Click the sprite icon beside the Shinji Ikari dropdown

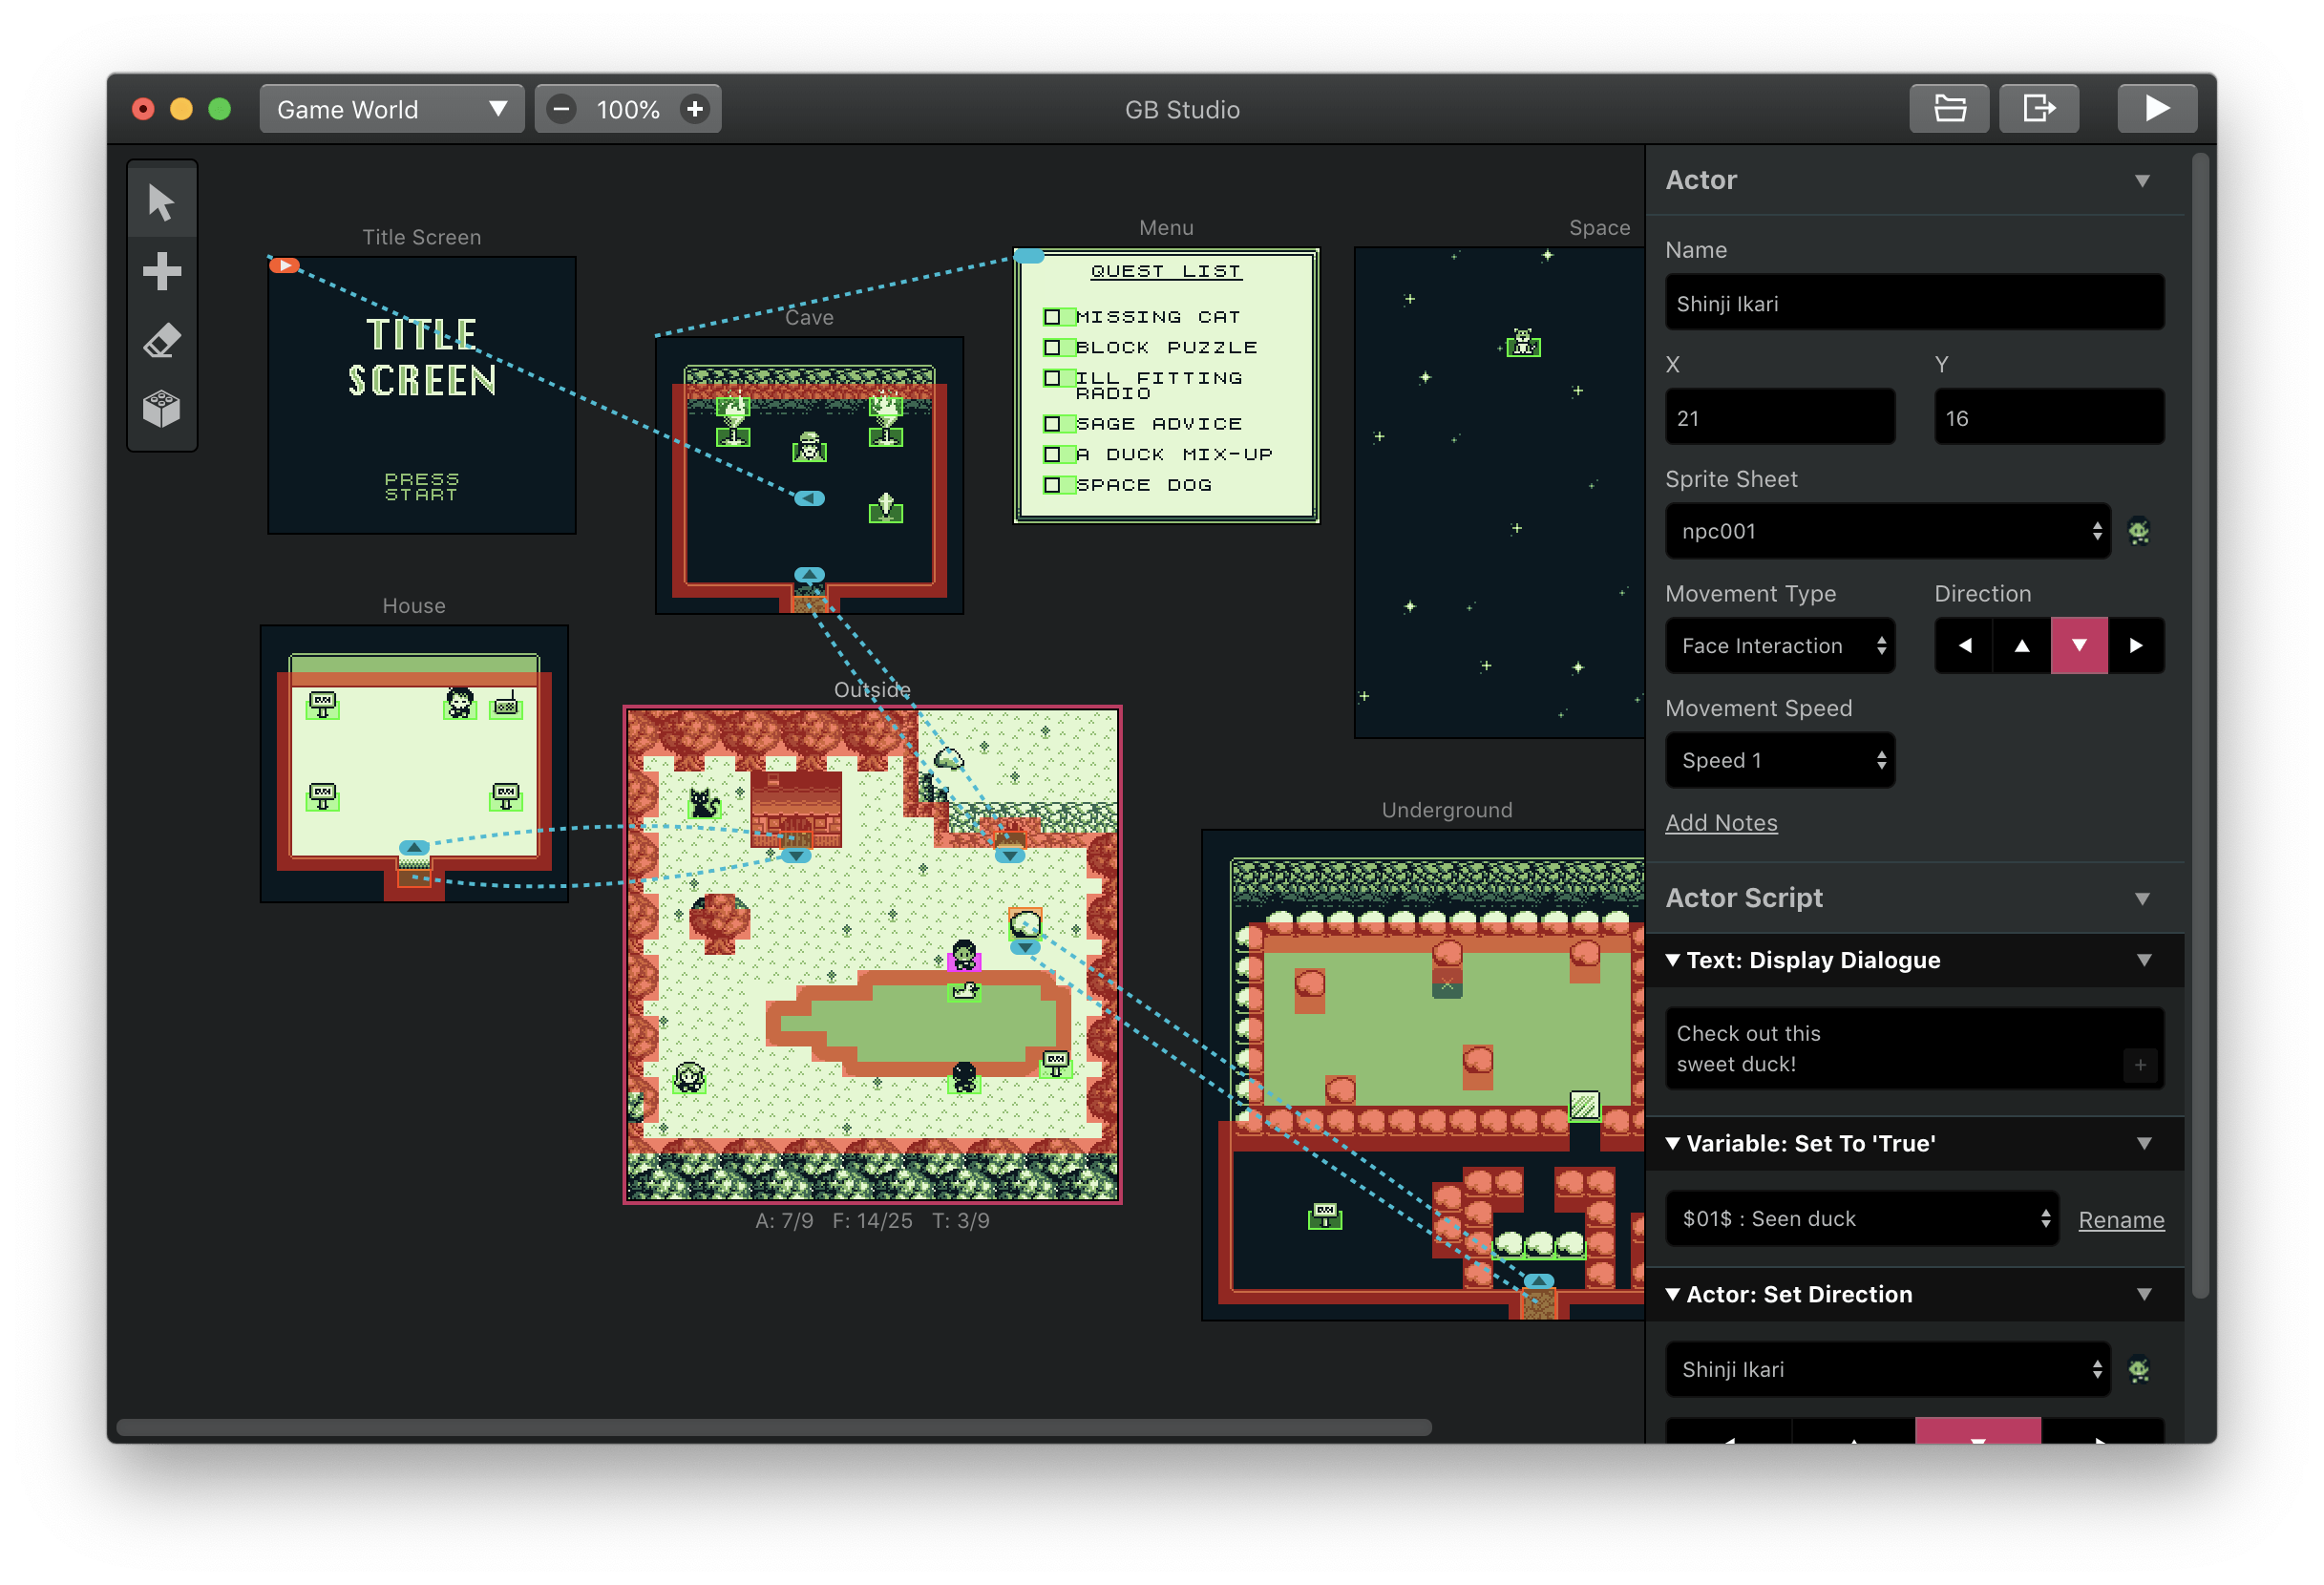pyautogui.click(x=2139, y=1369)
